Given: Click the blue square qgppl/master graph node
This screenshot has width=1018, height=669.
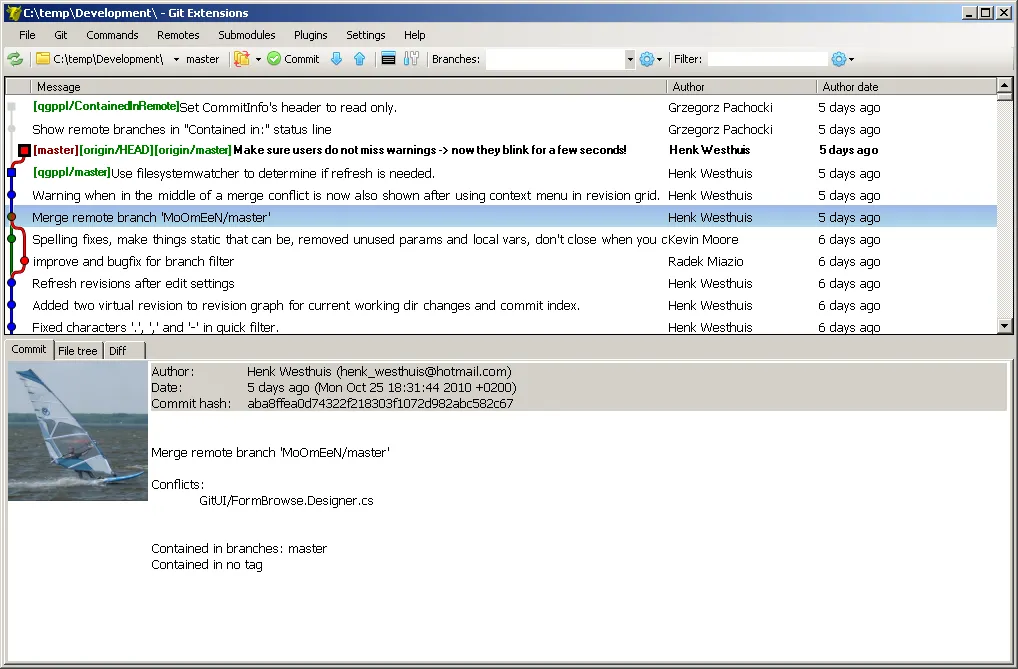Looking at the screenshot, I should pyautogui.click(x=11, y=173).
